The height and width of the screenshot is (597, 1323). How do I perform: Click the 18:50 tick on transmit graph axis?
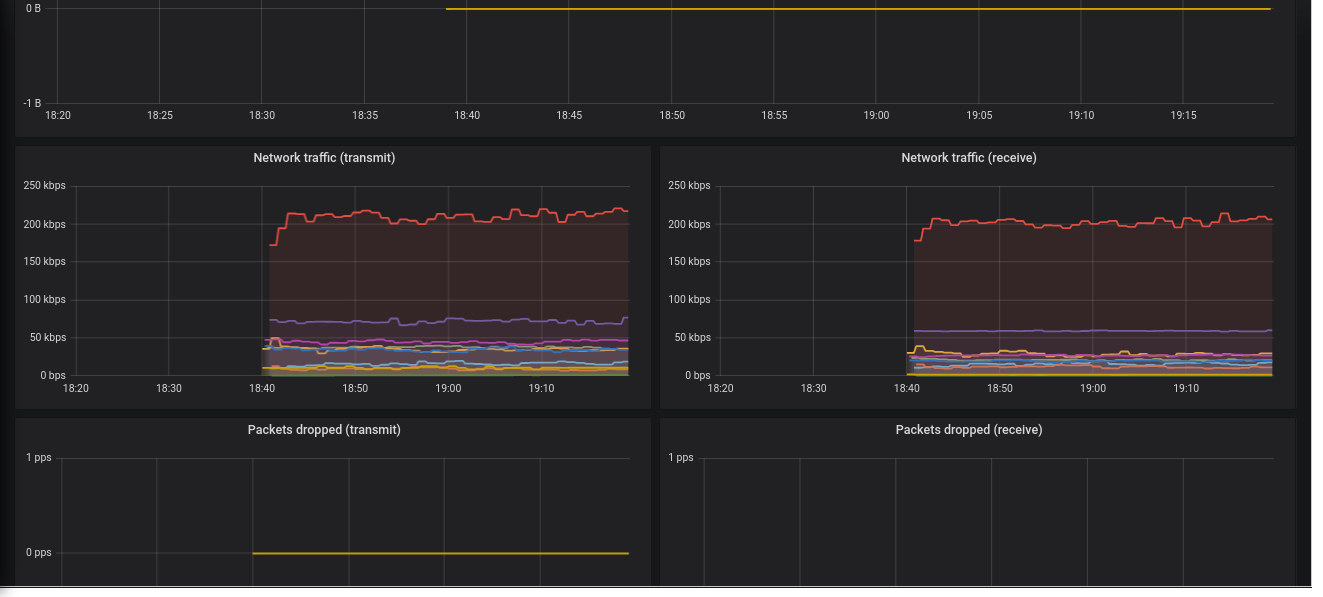pyautogui.click(x=355, y=388)
